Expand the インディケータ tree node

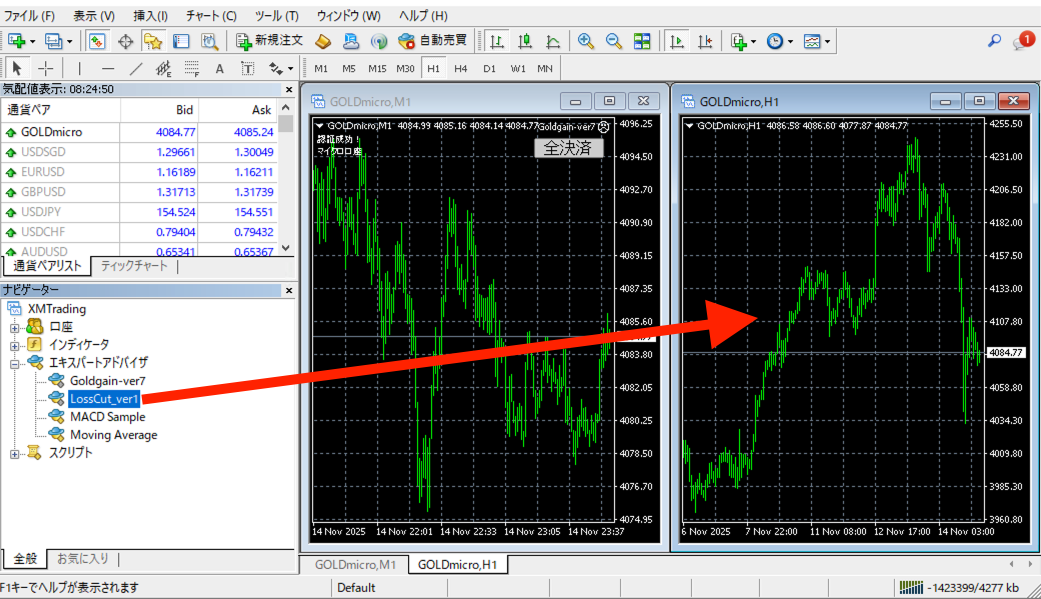pyautogui.click(x=15, y=345)
